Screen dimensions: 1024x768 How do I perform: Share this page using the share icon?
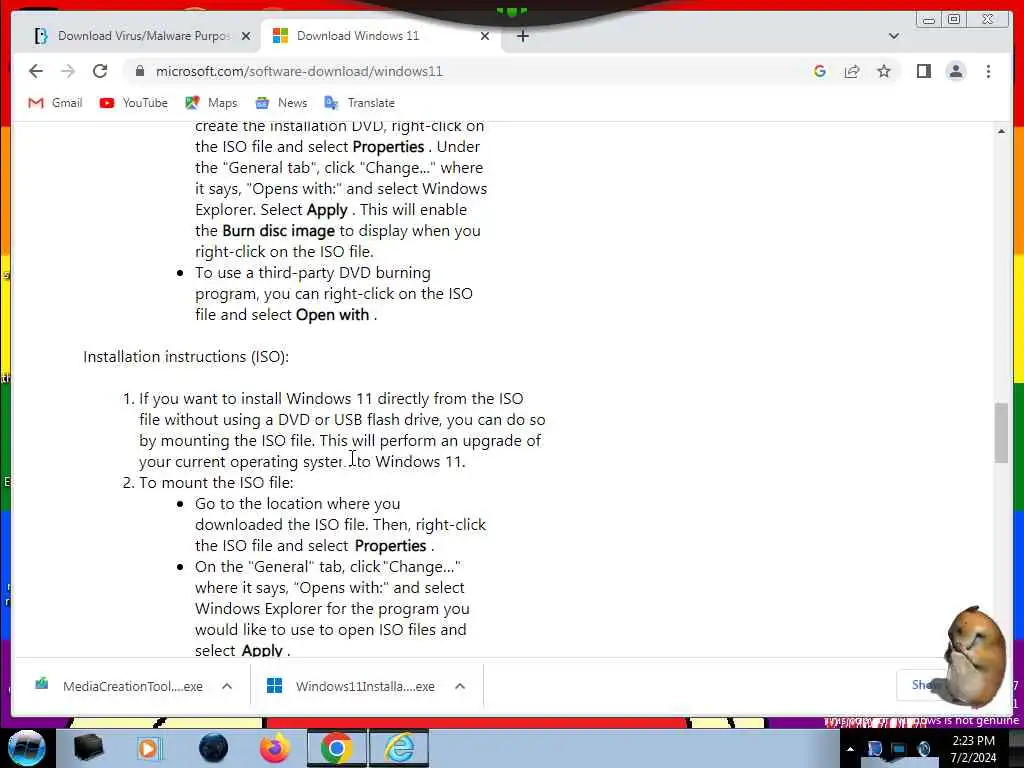852,71
